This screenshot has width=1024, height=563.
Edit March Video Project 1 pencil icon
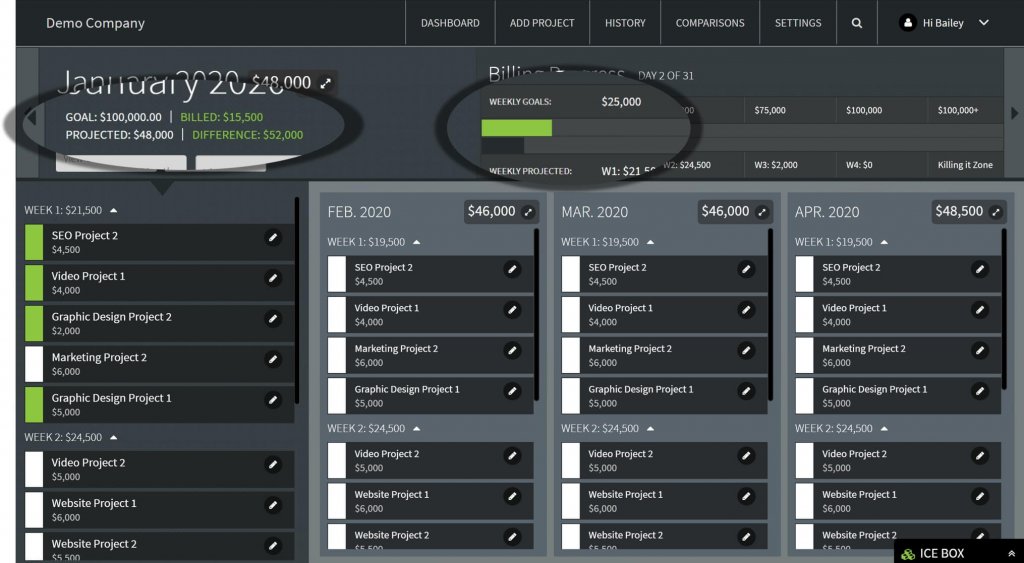tap(746, 310)
